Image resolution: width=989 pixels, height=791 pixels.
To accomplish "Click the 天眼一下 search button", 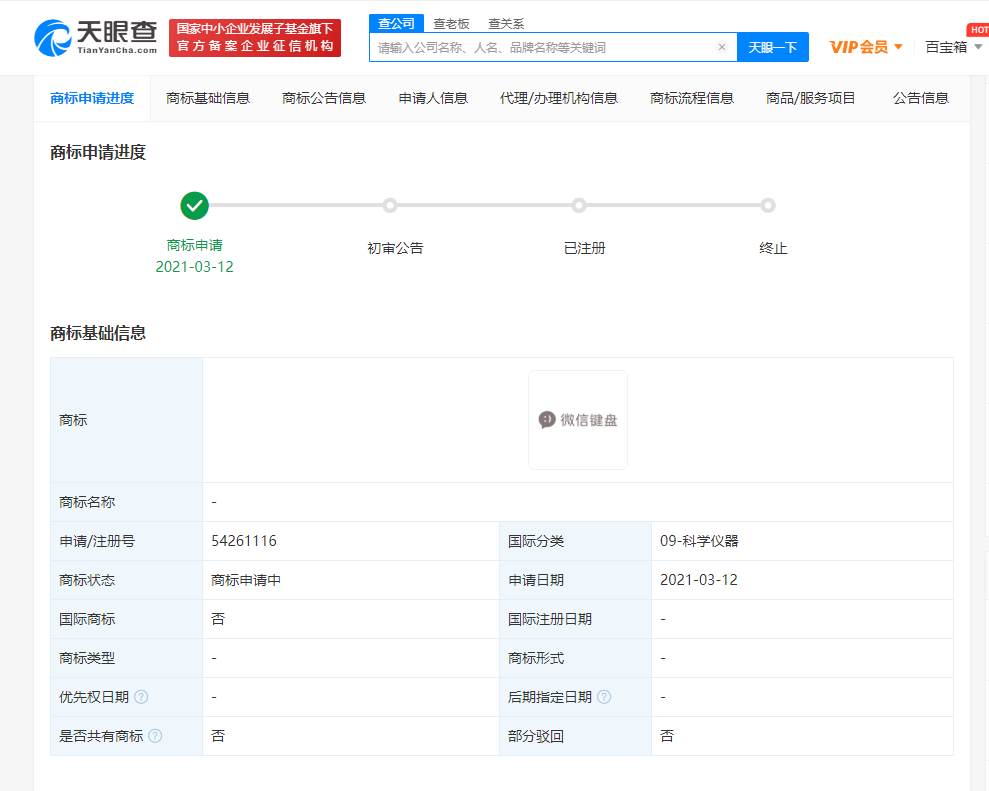I will pyautogui.click(x=772, y=47).
